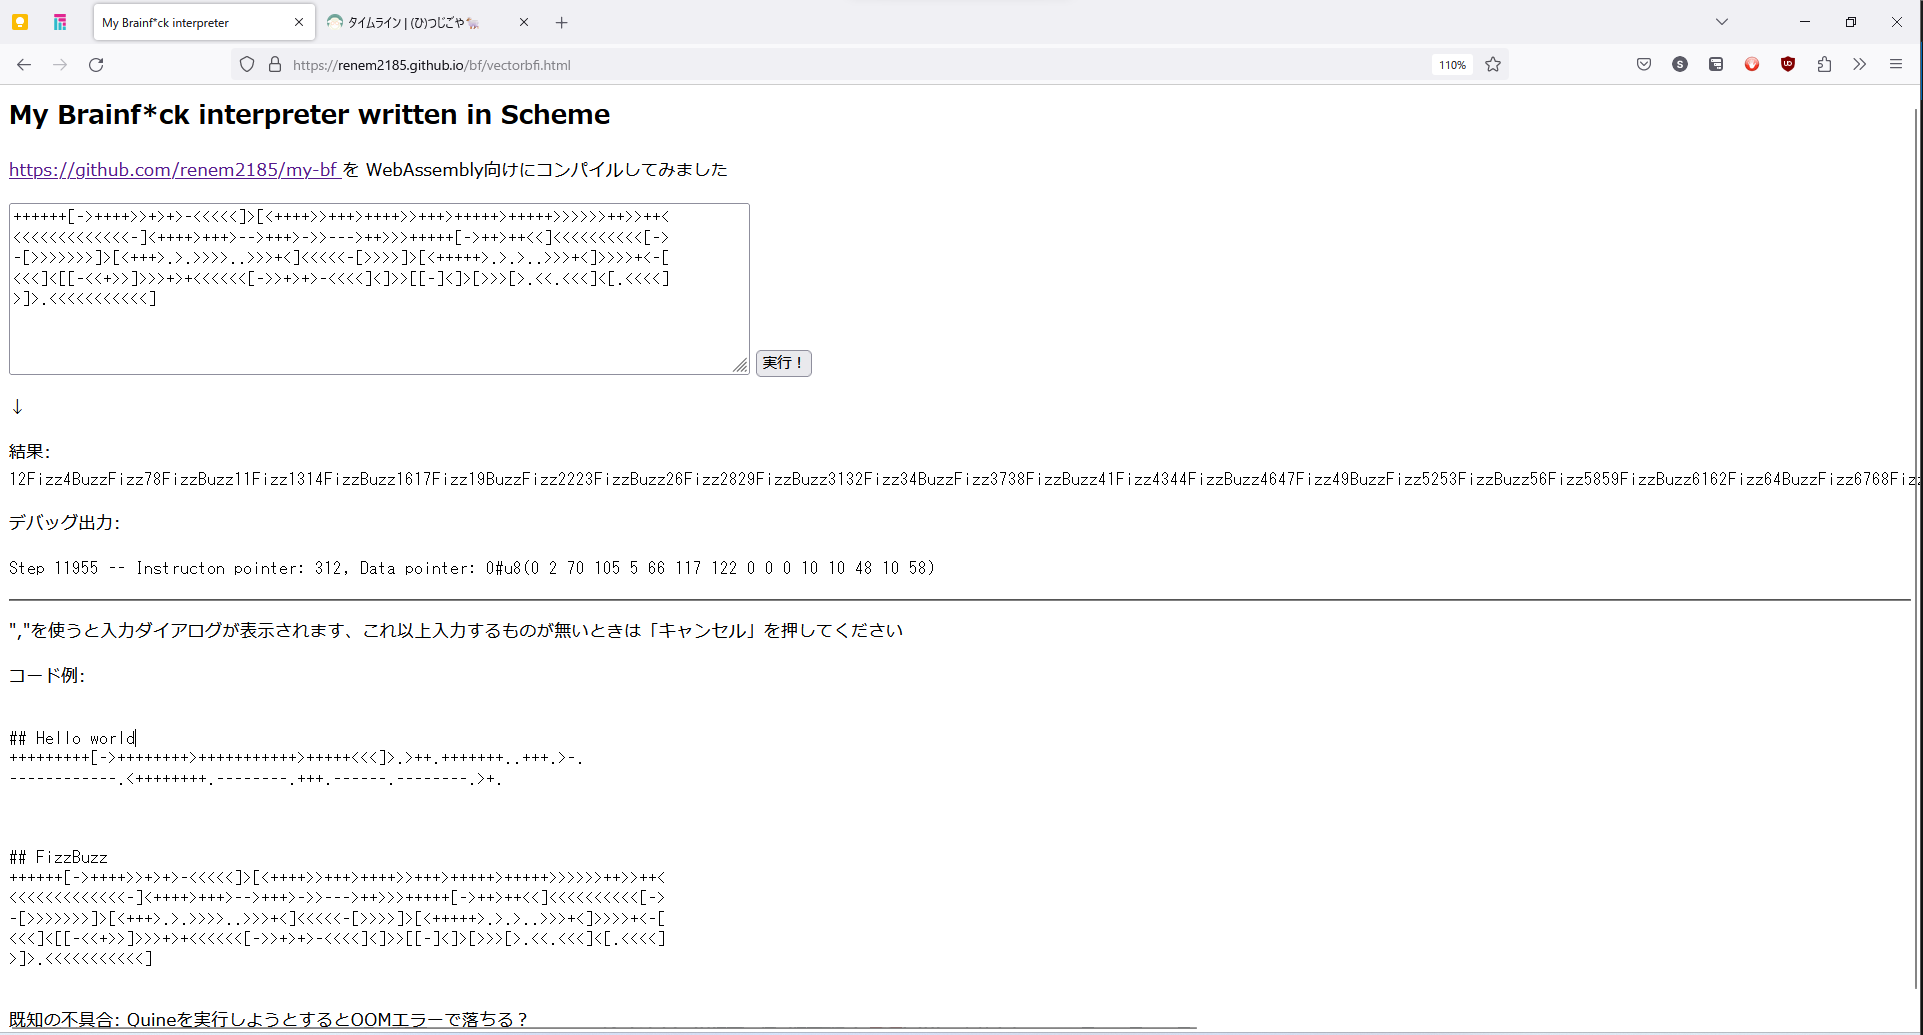
Task: Click the 'デバッグ出力:' label
Action: [x=64, y=523]
